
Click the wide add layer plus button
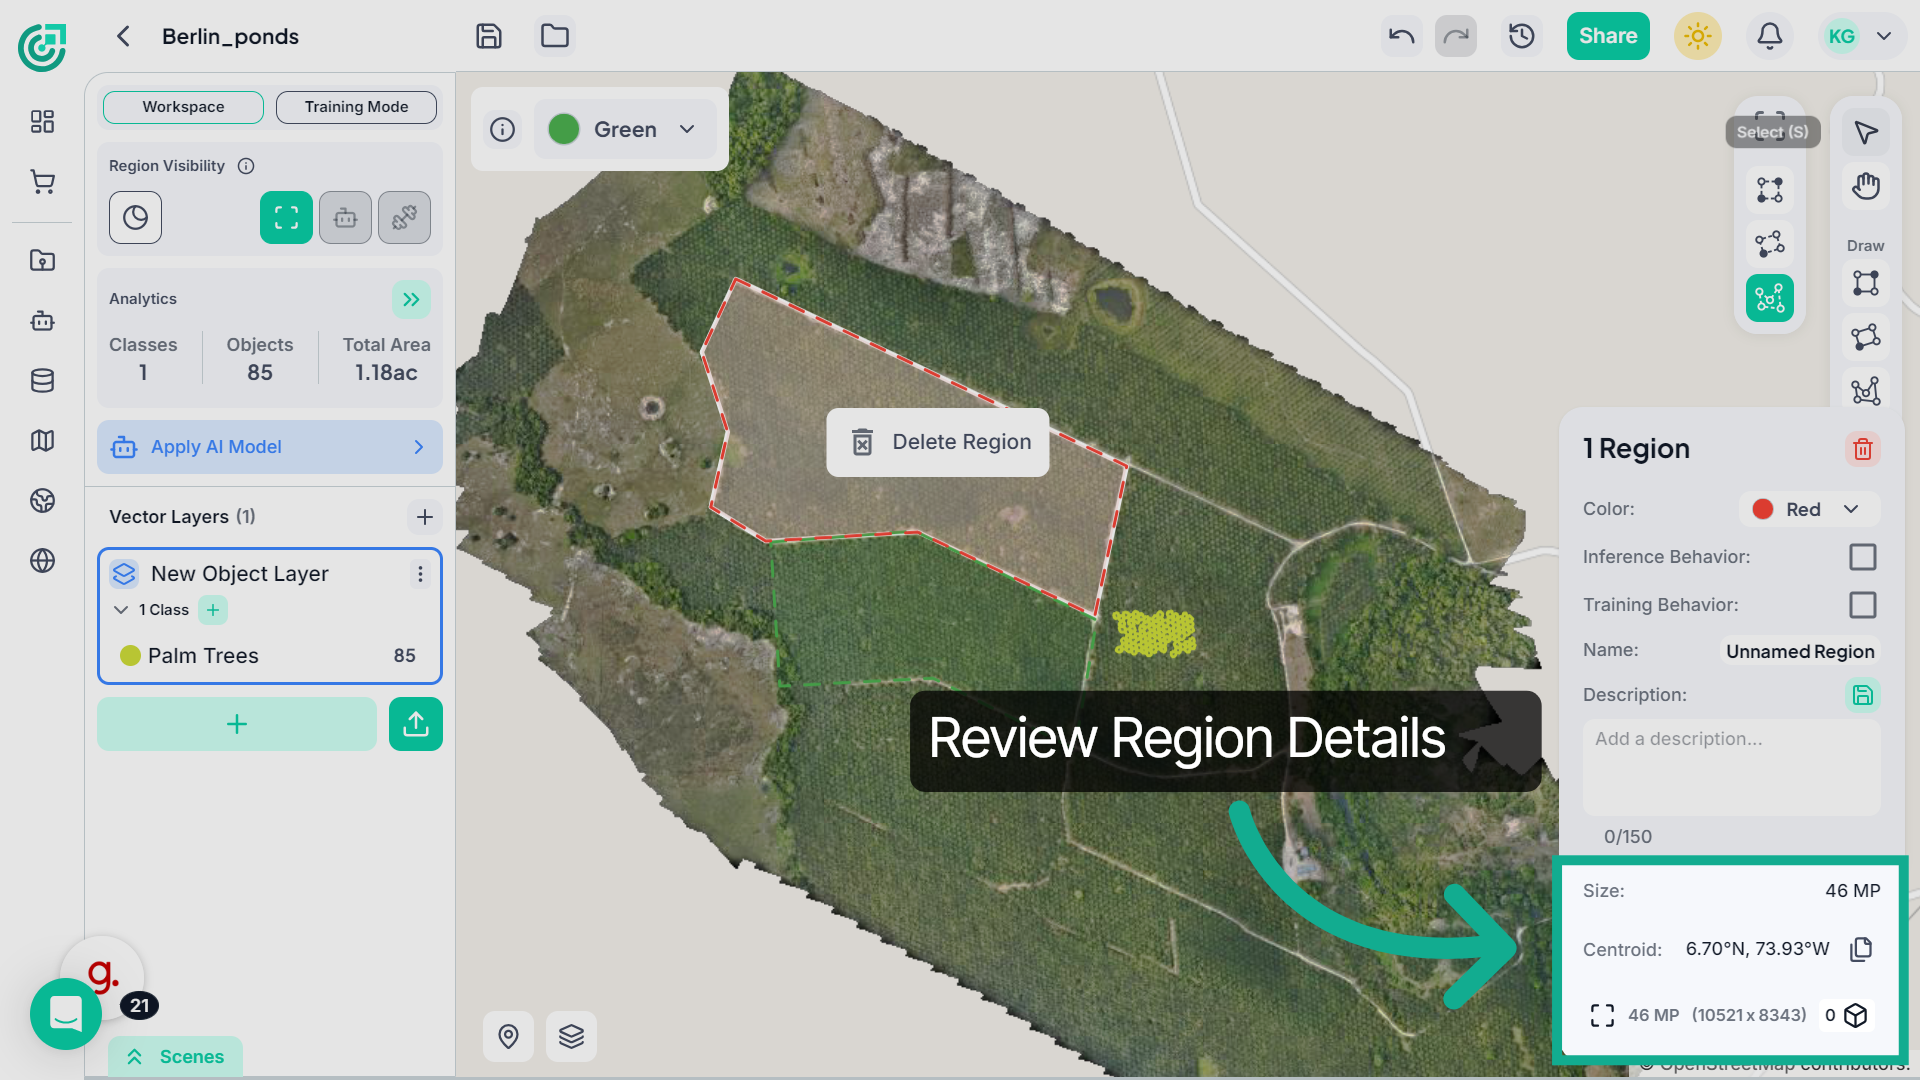click(237, 724)
